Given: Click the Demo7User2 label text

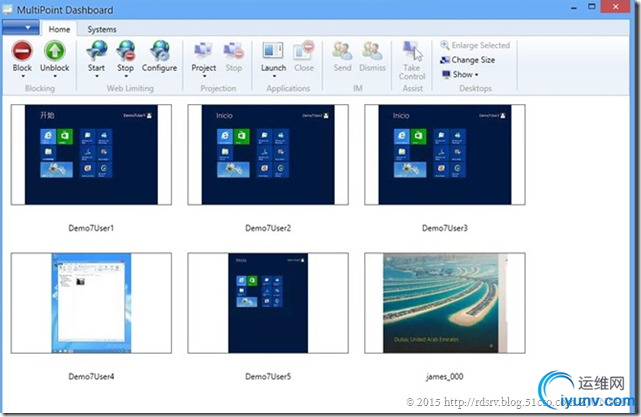Looking at the screenshot, I should [268, 228].
